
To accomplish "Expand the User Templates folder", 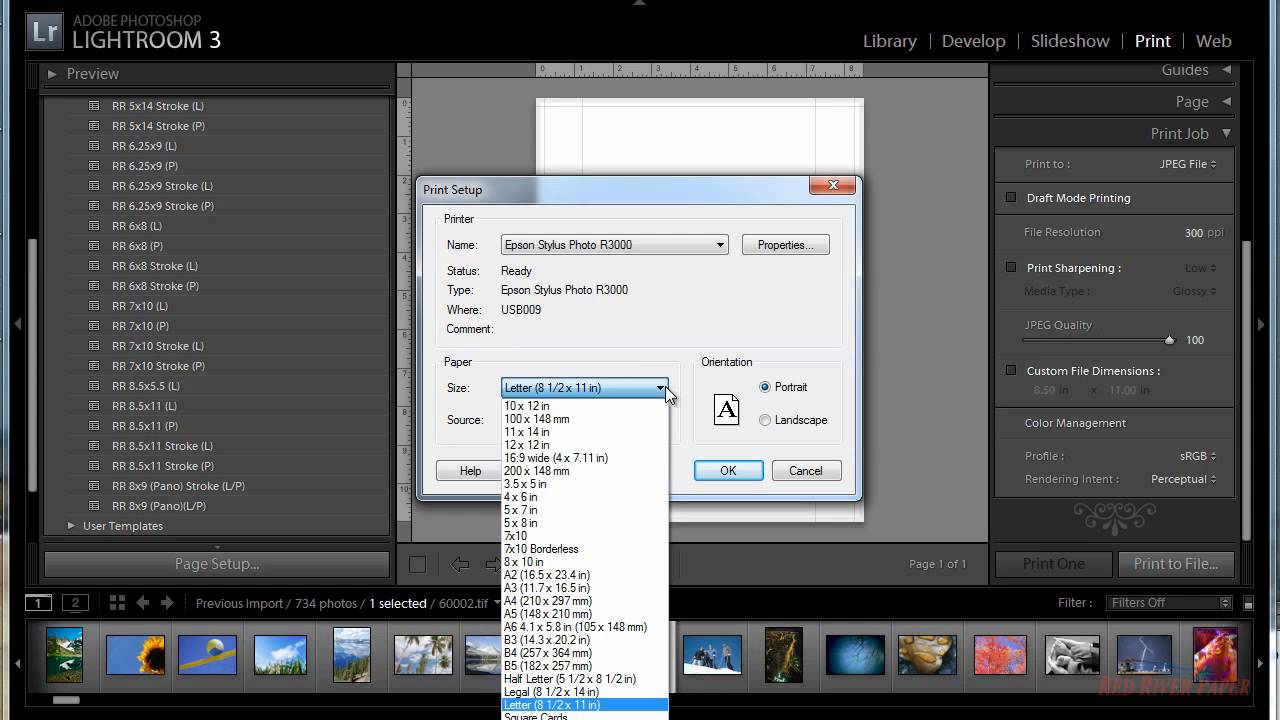I will click(x=71, y=526).
